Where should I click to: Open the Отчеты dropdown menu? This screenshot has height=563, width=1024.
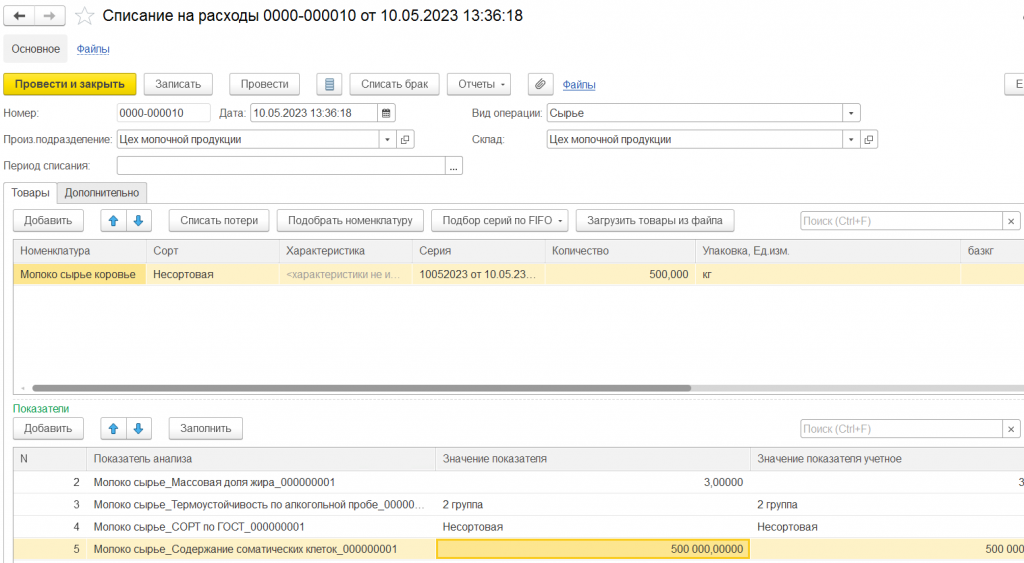tap(479, 84)
